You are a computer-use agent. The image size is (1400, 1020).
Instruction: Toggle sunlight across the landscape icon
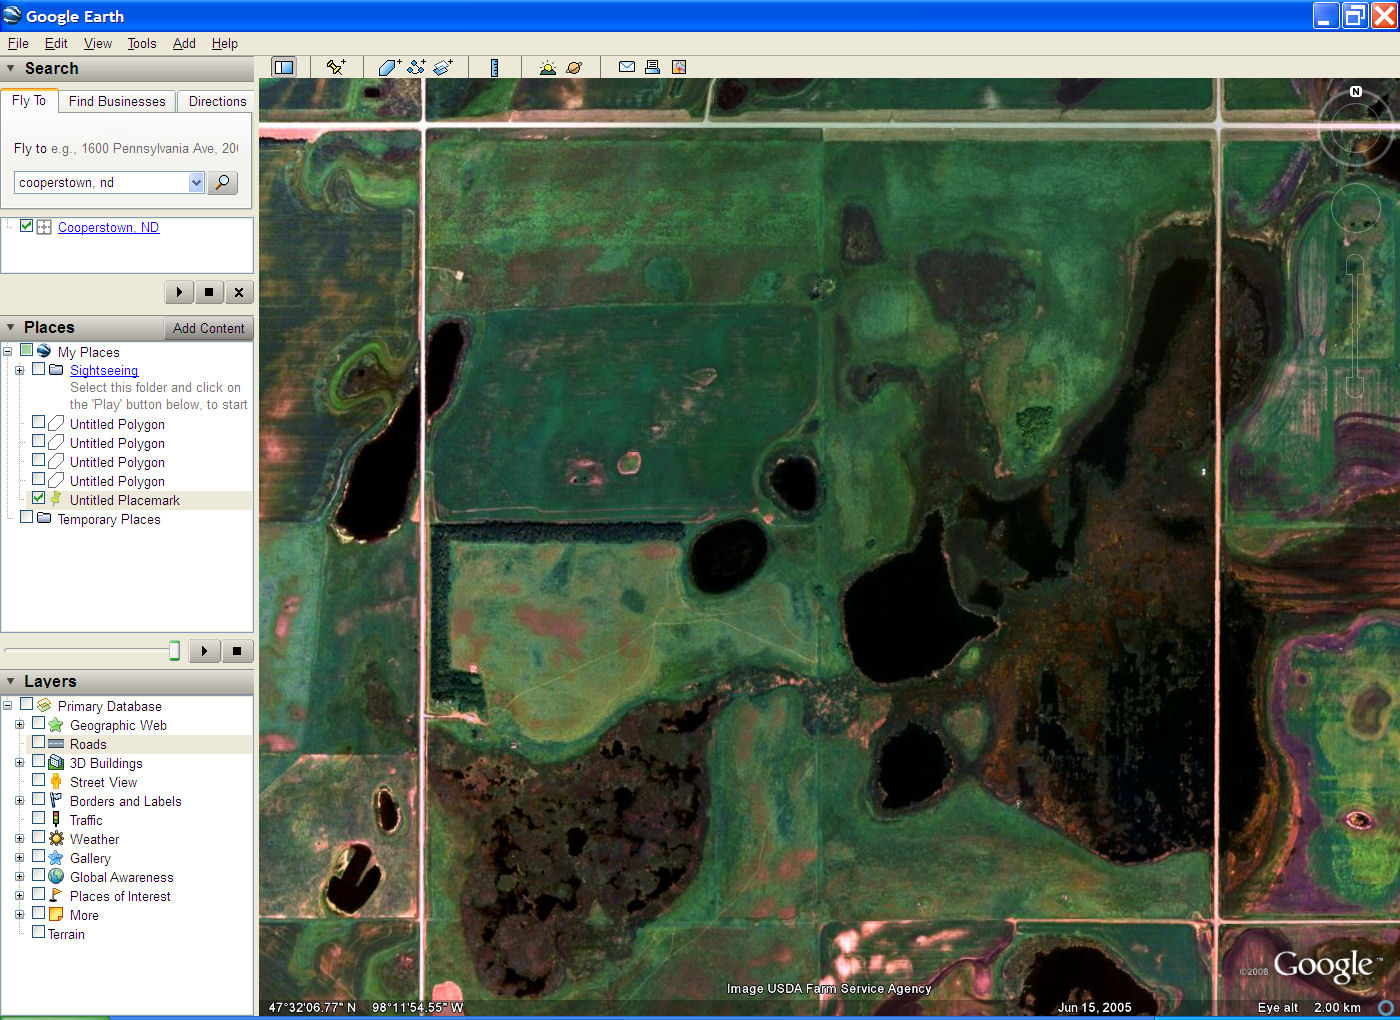[x=547, y=67]
